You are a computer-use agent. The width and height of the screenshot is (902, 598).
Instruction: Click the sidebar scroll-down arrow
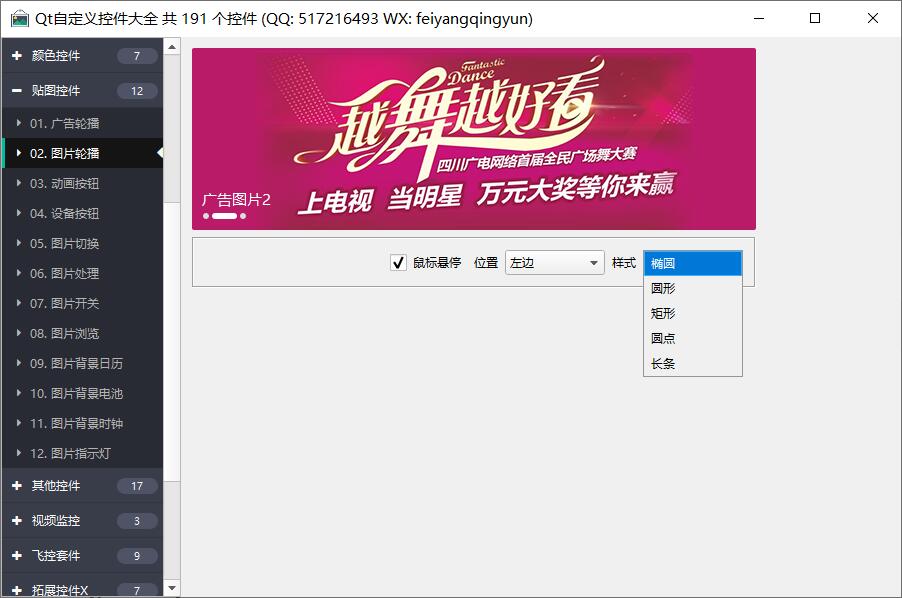[172, 588]
